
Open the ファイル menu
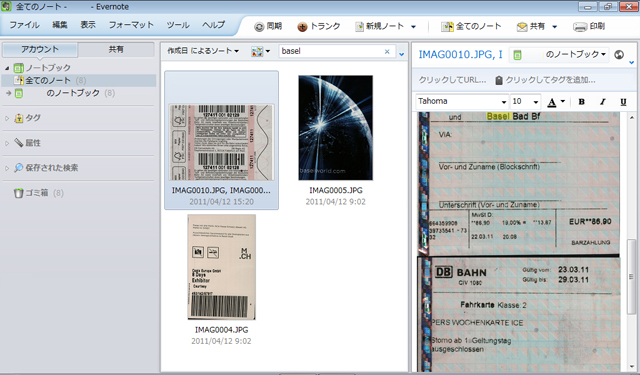(x=24, y=25)
